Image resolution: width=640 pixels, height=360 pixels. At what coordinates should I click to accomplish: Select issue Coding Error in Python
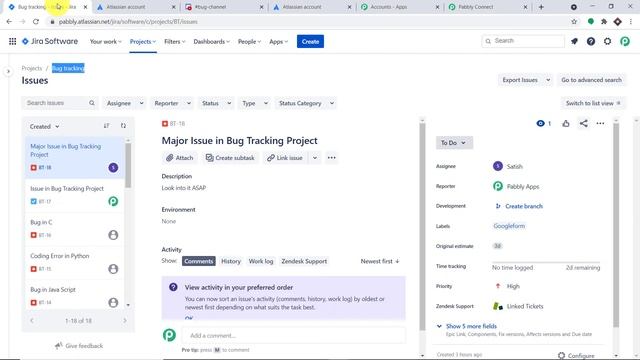(74, 262)
